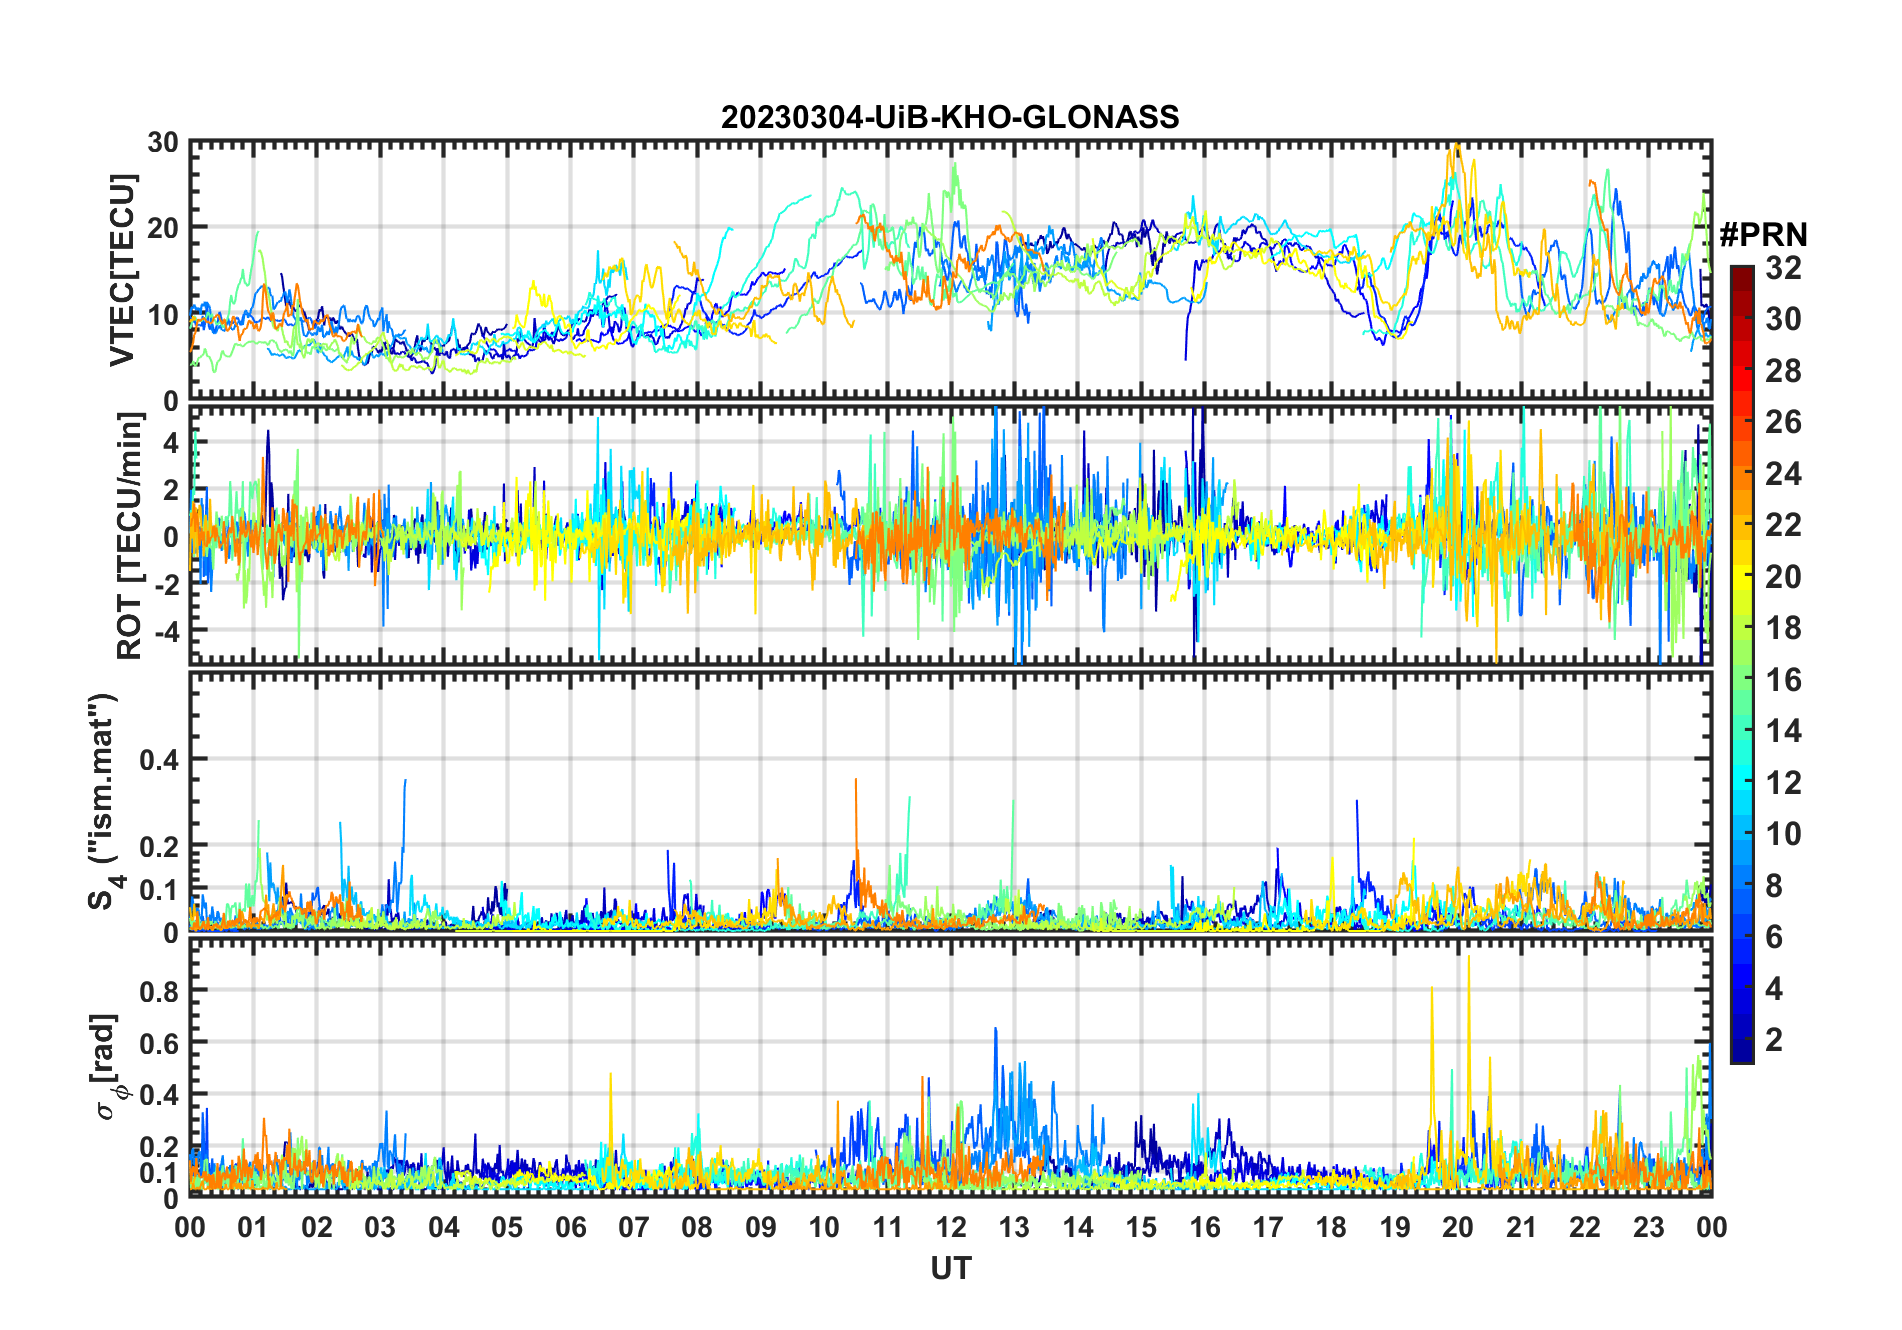This screenshot has height=1330, width=1902.
Task: Click the 20 tick on the VTEC axis
Action: (x=163, y=228)
